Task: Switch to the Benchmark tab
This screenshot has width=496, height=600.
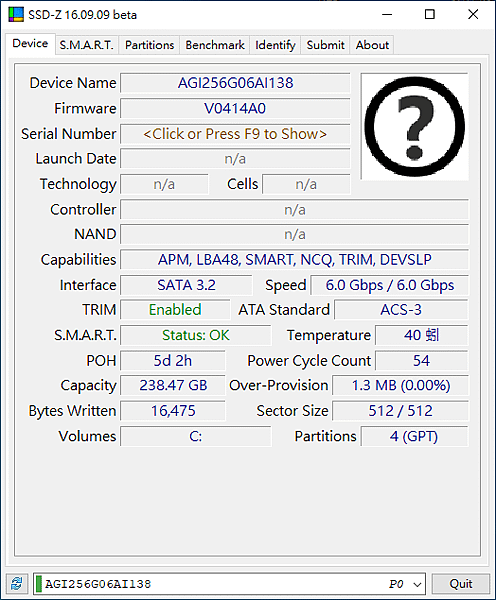Action: pos(215,45)
